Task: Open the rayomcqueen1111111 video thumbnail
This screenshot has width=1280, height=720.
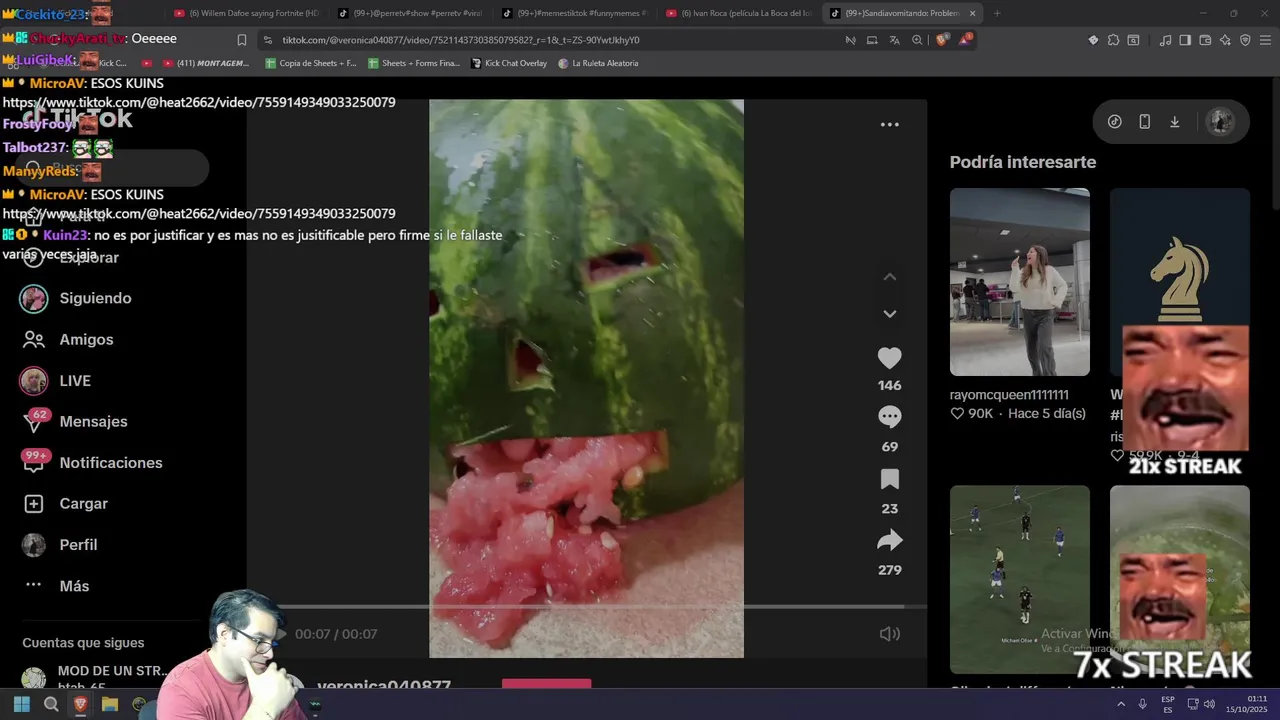Action: click(x=1019, y=282)
